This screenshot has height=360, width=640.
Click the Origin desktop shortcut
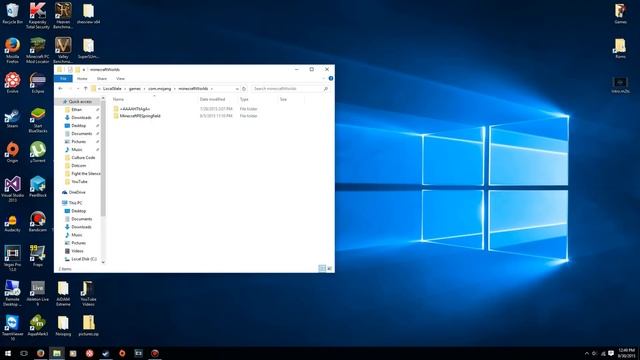[x=12, y=152]
